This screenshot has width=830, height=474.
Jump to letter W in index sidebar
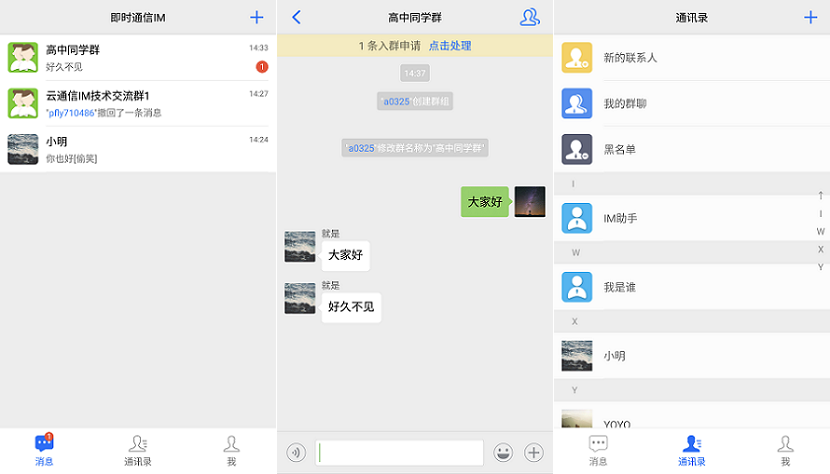pos(820,232)
